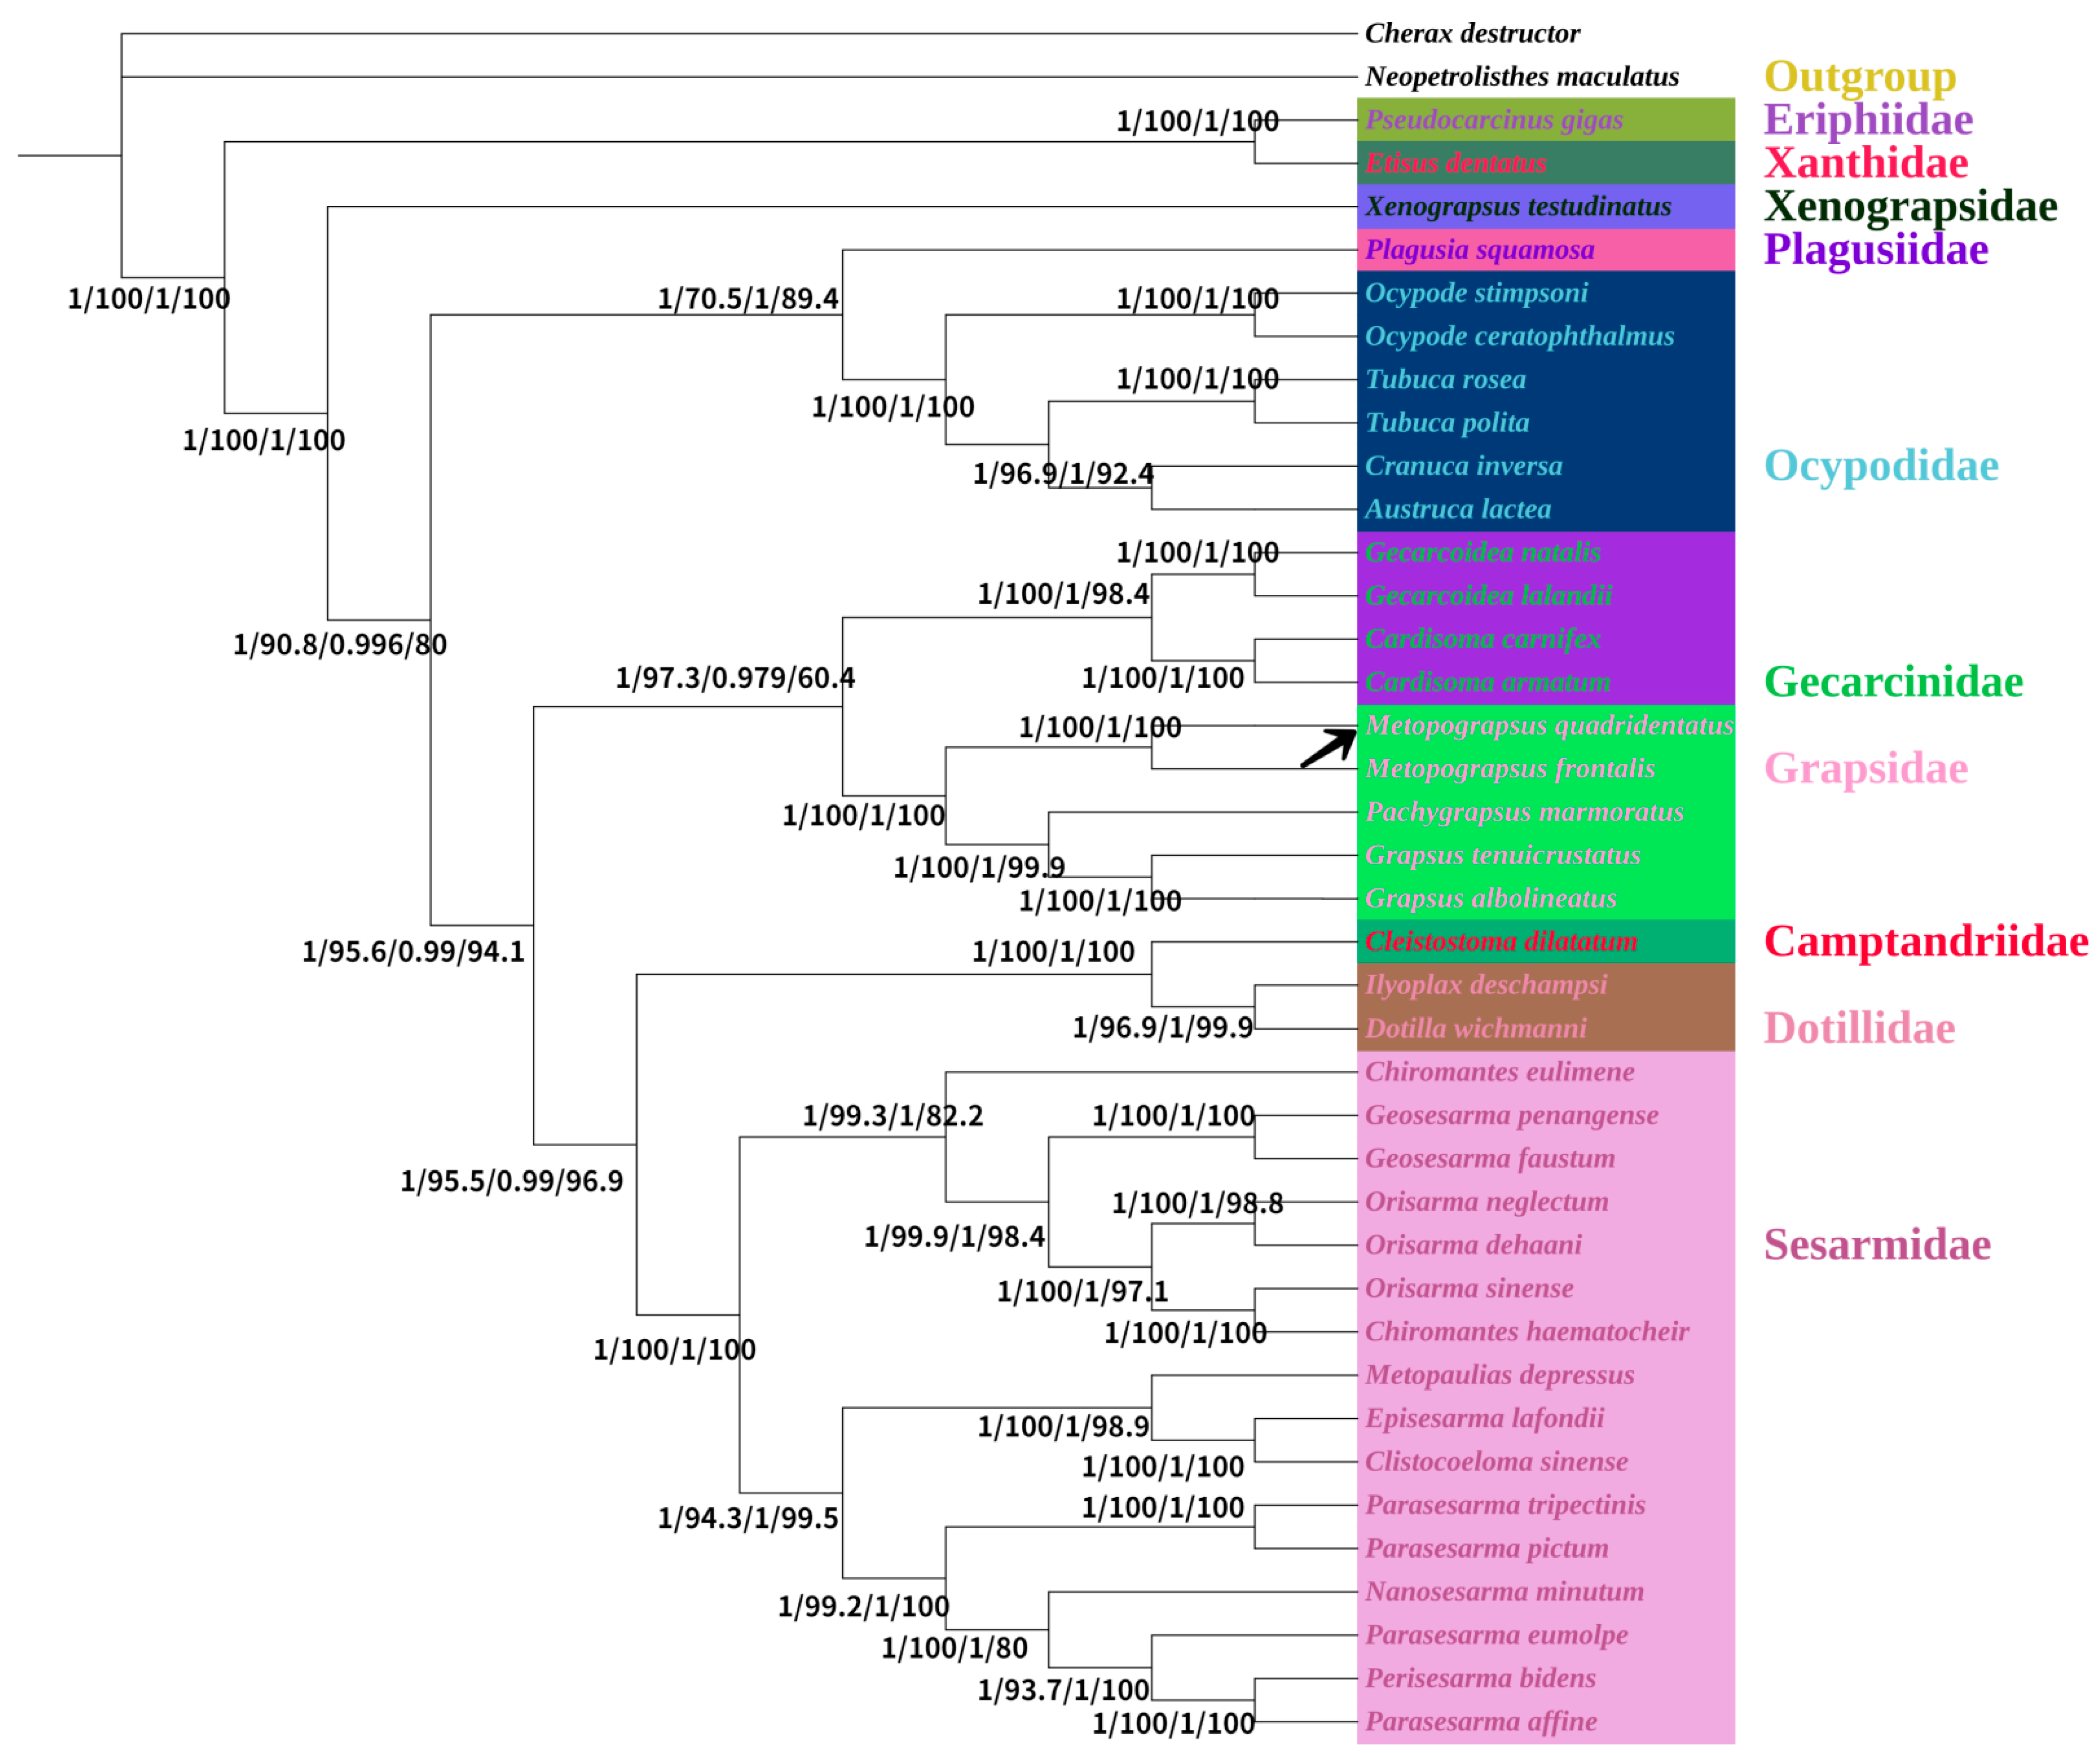The image size is (2100, 1753).
Task: Click the Outgroup family label
Action: pyautogui.click(x=1860, y=76)
